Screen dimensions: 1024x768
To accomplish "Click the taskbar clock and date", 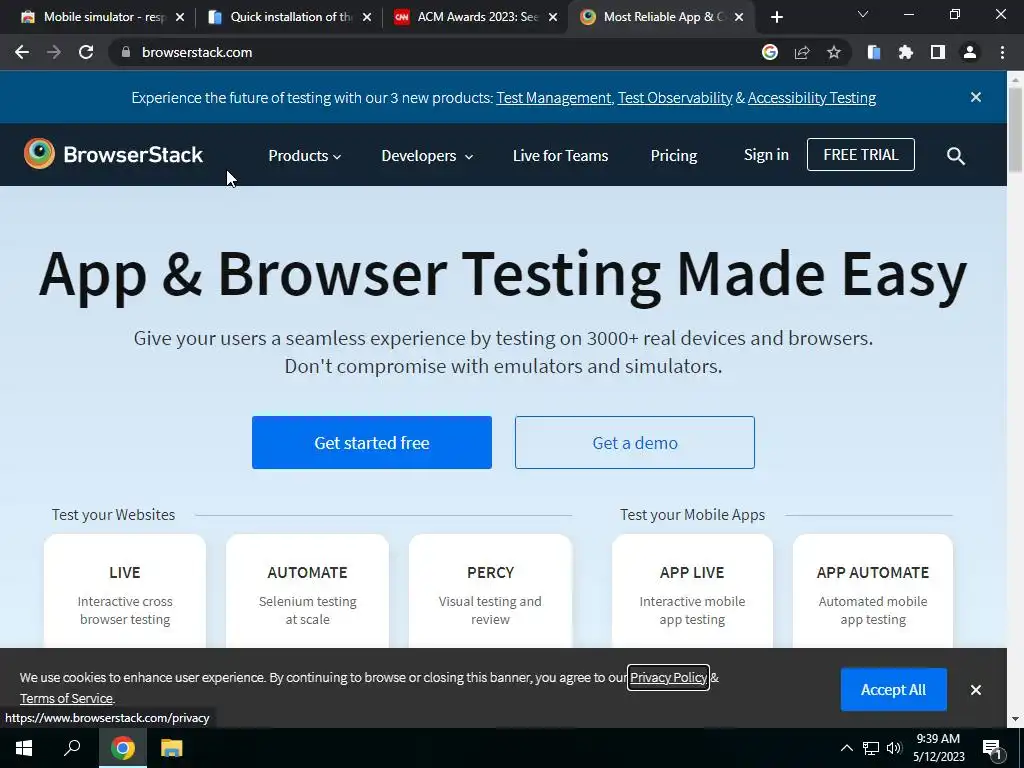I will 938,748.
